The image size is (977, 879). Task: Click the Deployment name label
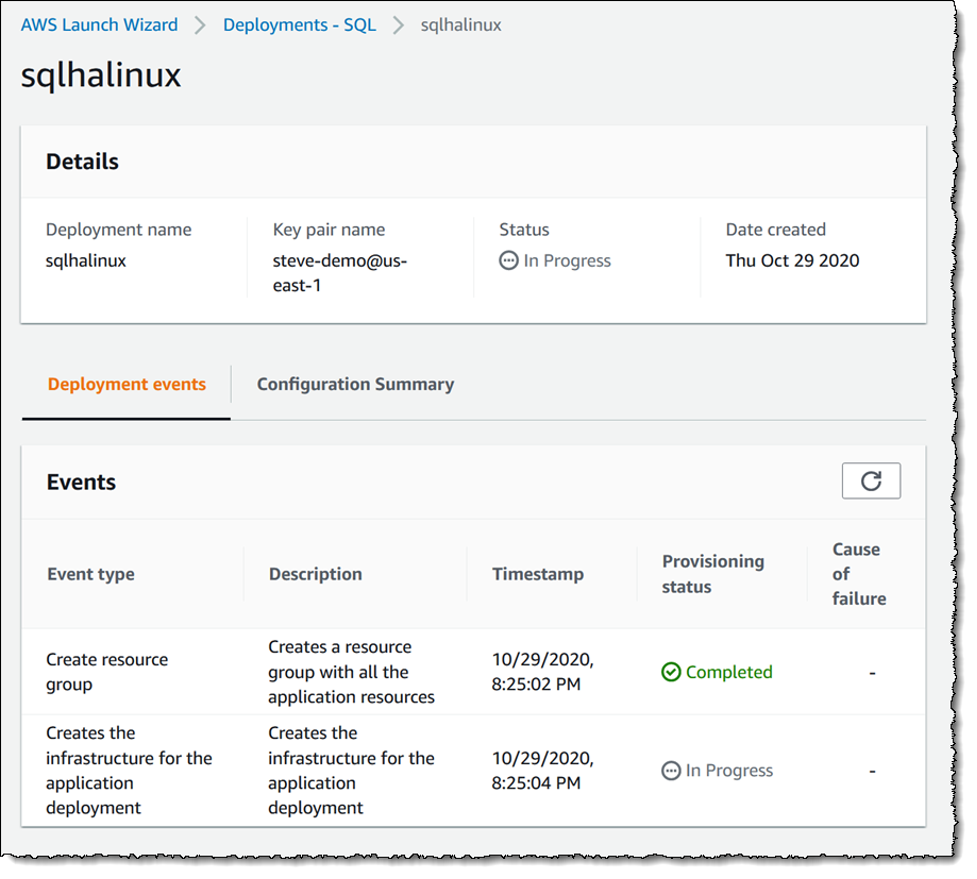(x=118, y=229)
